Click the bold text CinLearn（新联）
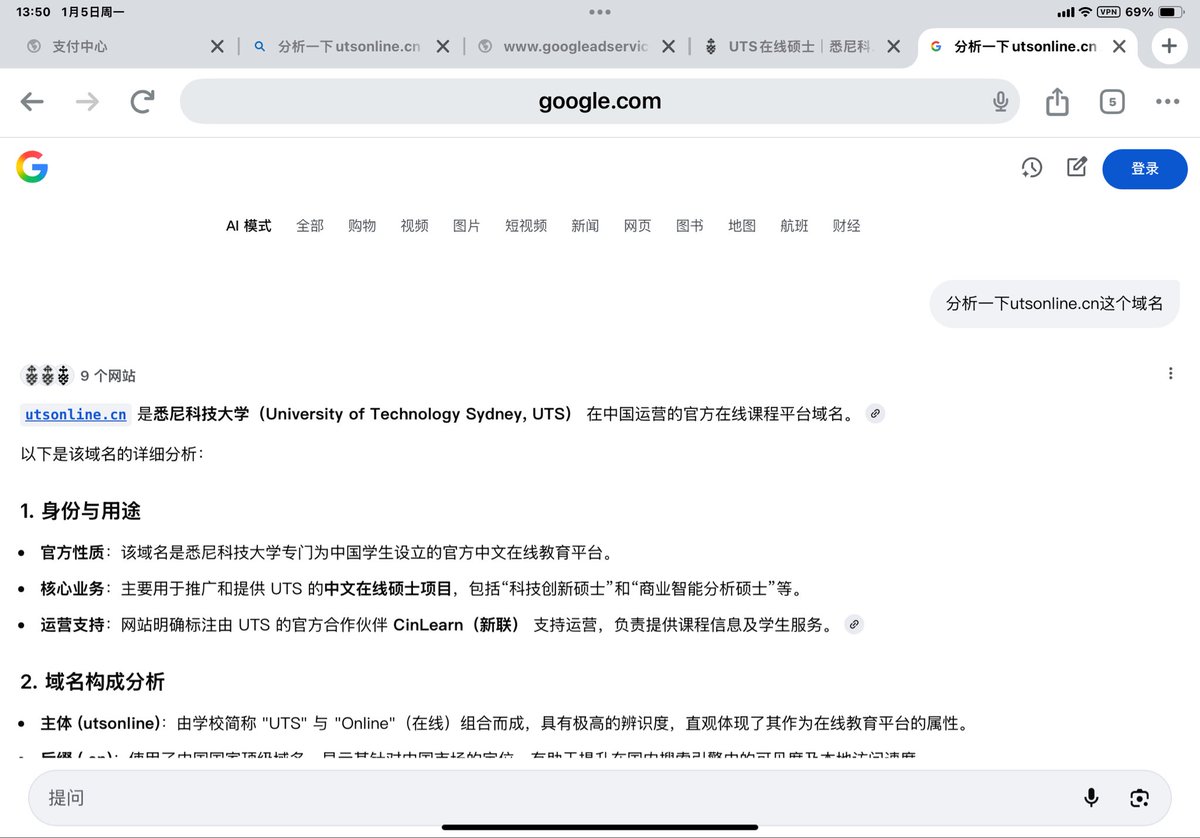 457,625
